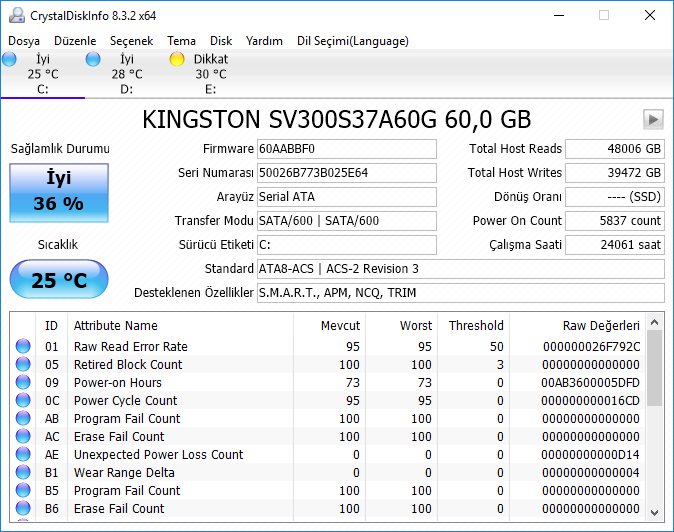This screenshot has height=532, width=674.
Task: Click status orb of Power Cycle Count row
Action: coord(23,401)
